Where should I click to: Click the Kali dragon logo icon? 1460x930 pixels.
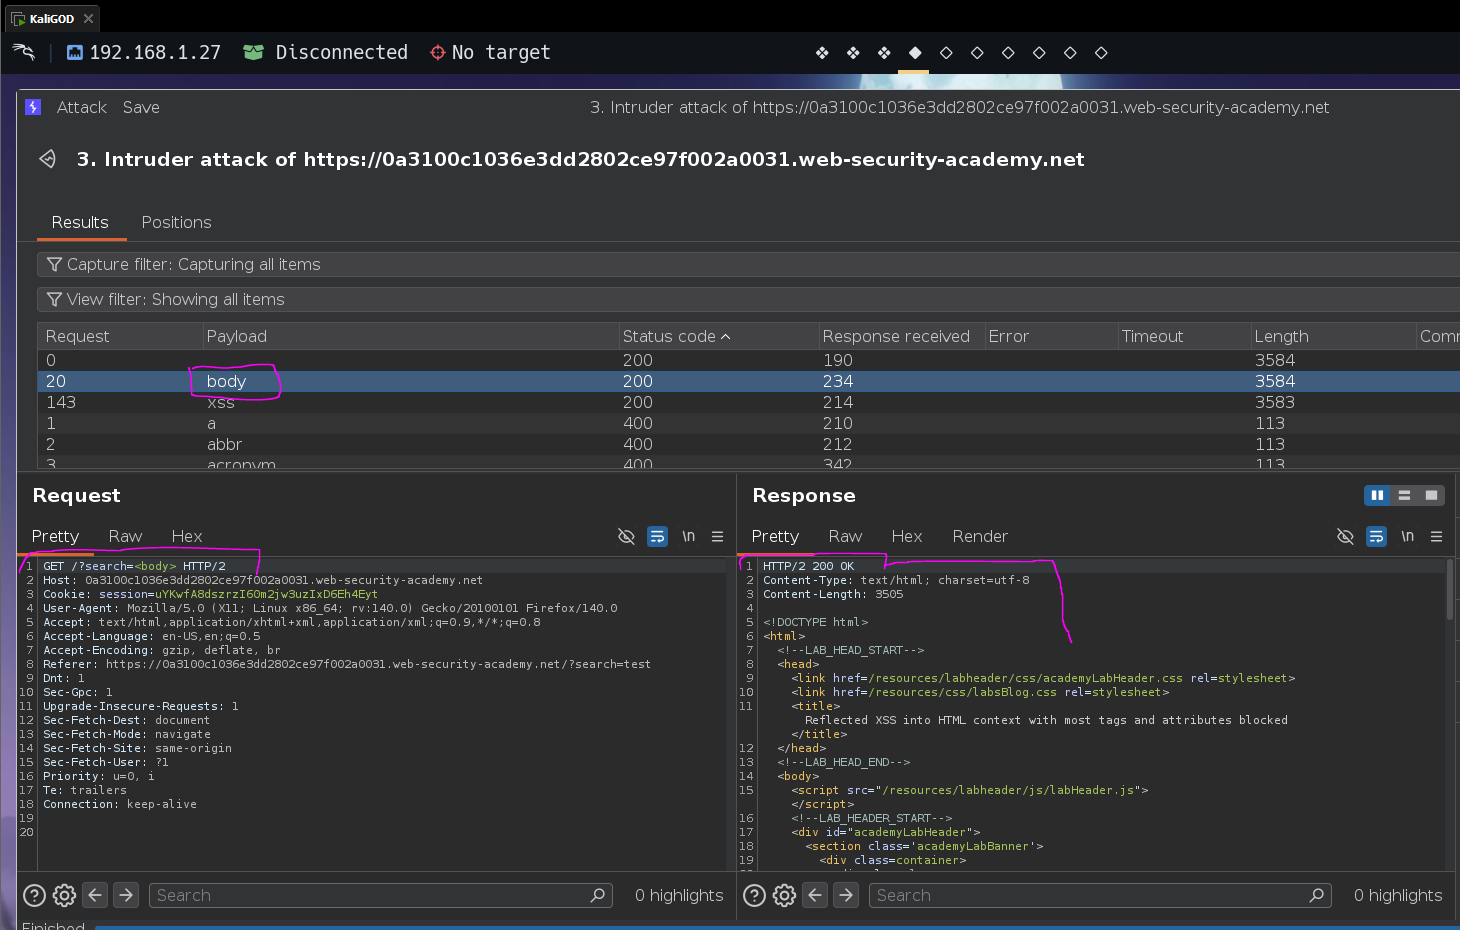pyautogui.click(x=23, y=52)
